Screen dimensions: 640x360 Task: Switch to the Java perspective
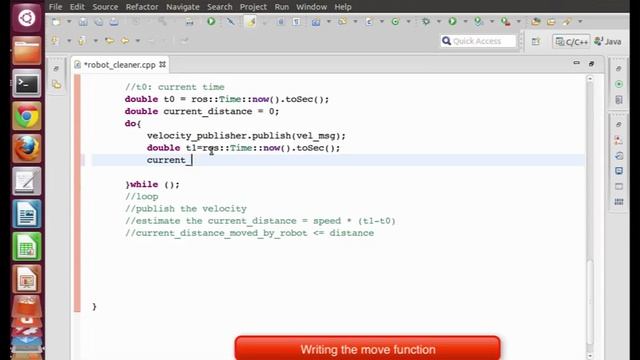pyautogui.click(x=608, y=42)
